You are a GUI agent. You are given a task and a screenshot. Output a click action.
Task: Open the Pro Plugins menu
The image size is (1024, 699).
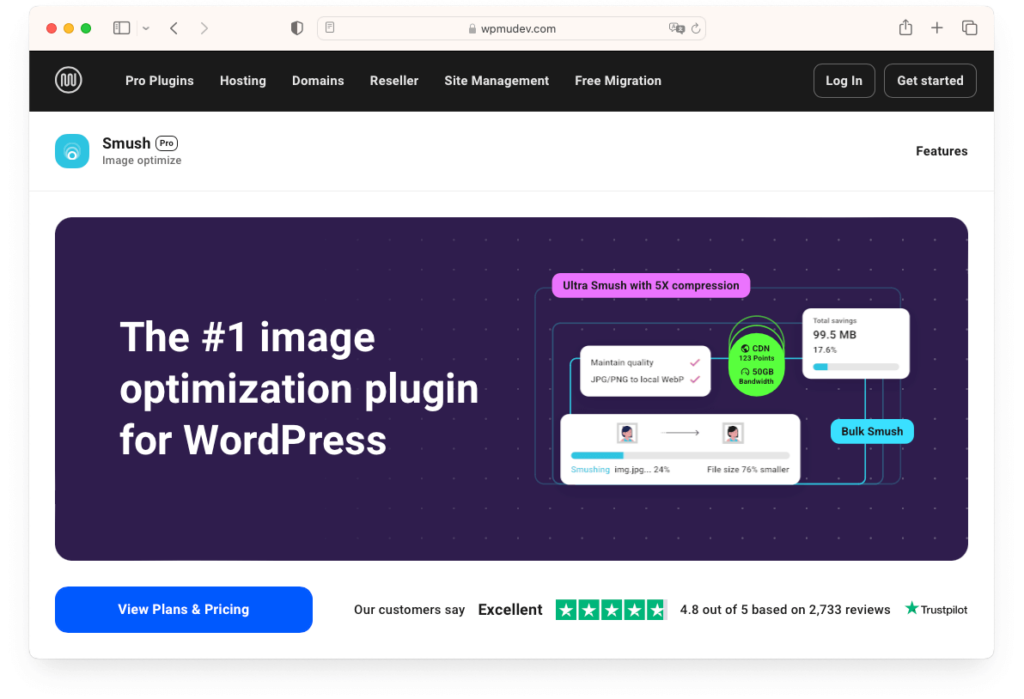pyautogui.click(x=159, y=80)
